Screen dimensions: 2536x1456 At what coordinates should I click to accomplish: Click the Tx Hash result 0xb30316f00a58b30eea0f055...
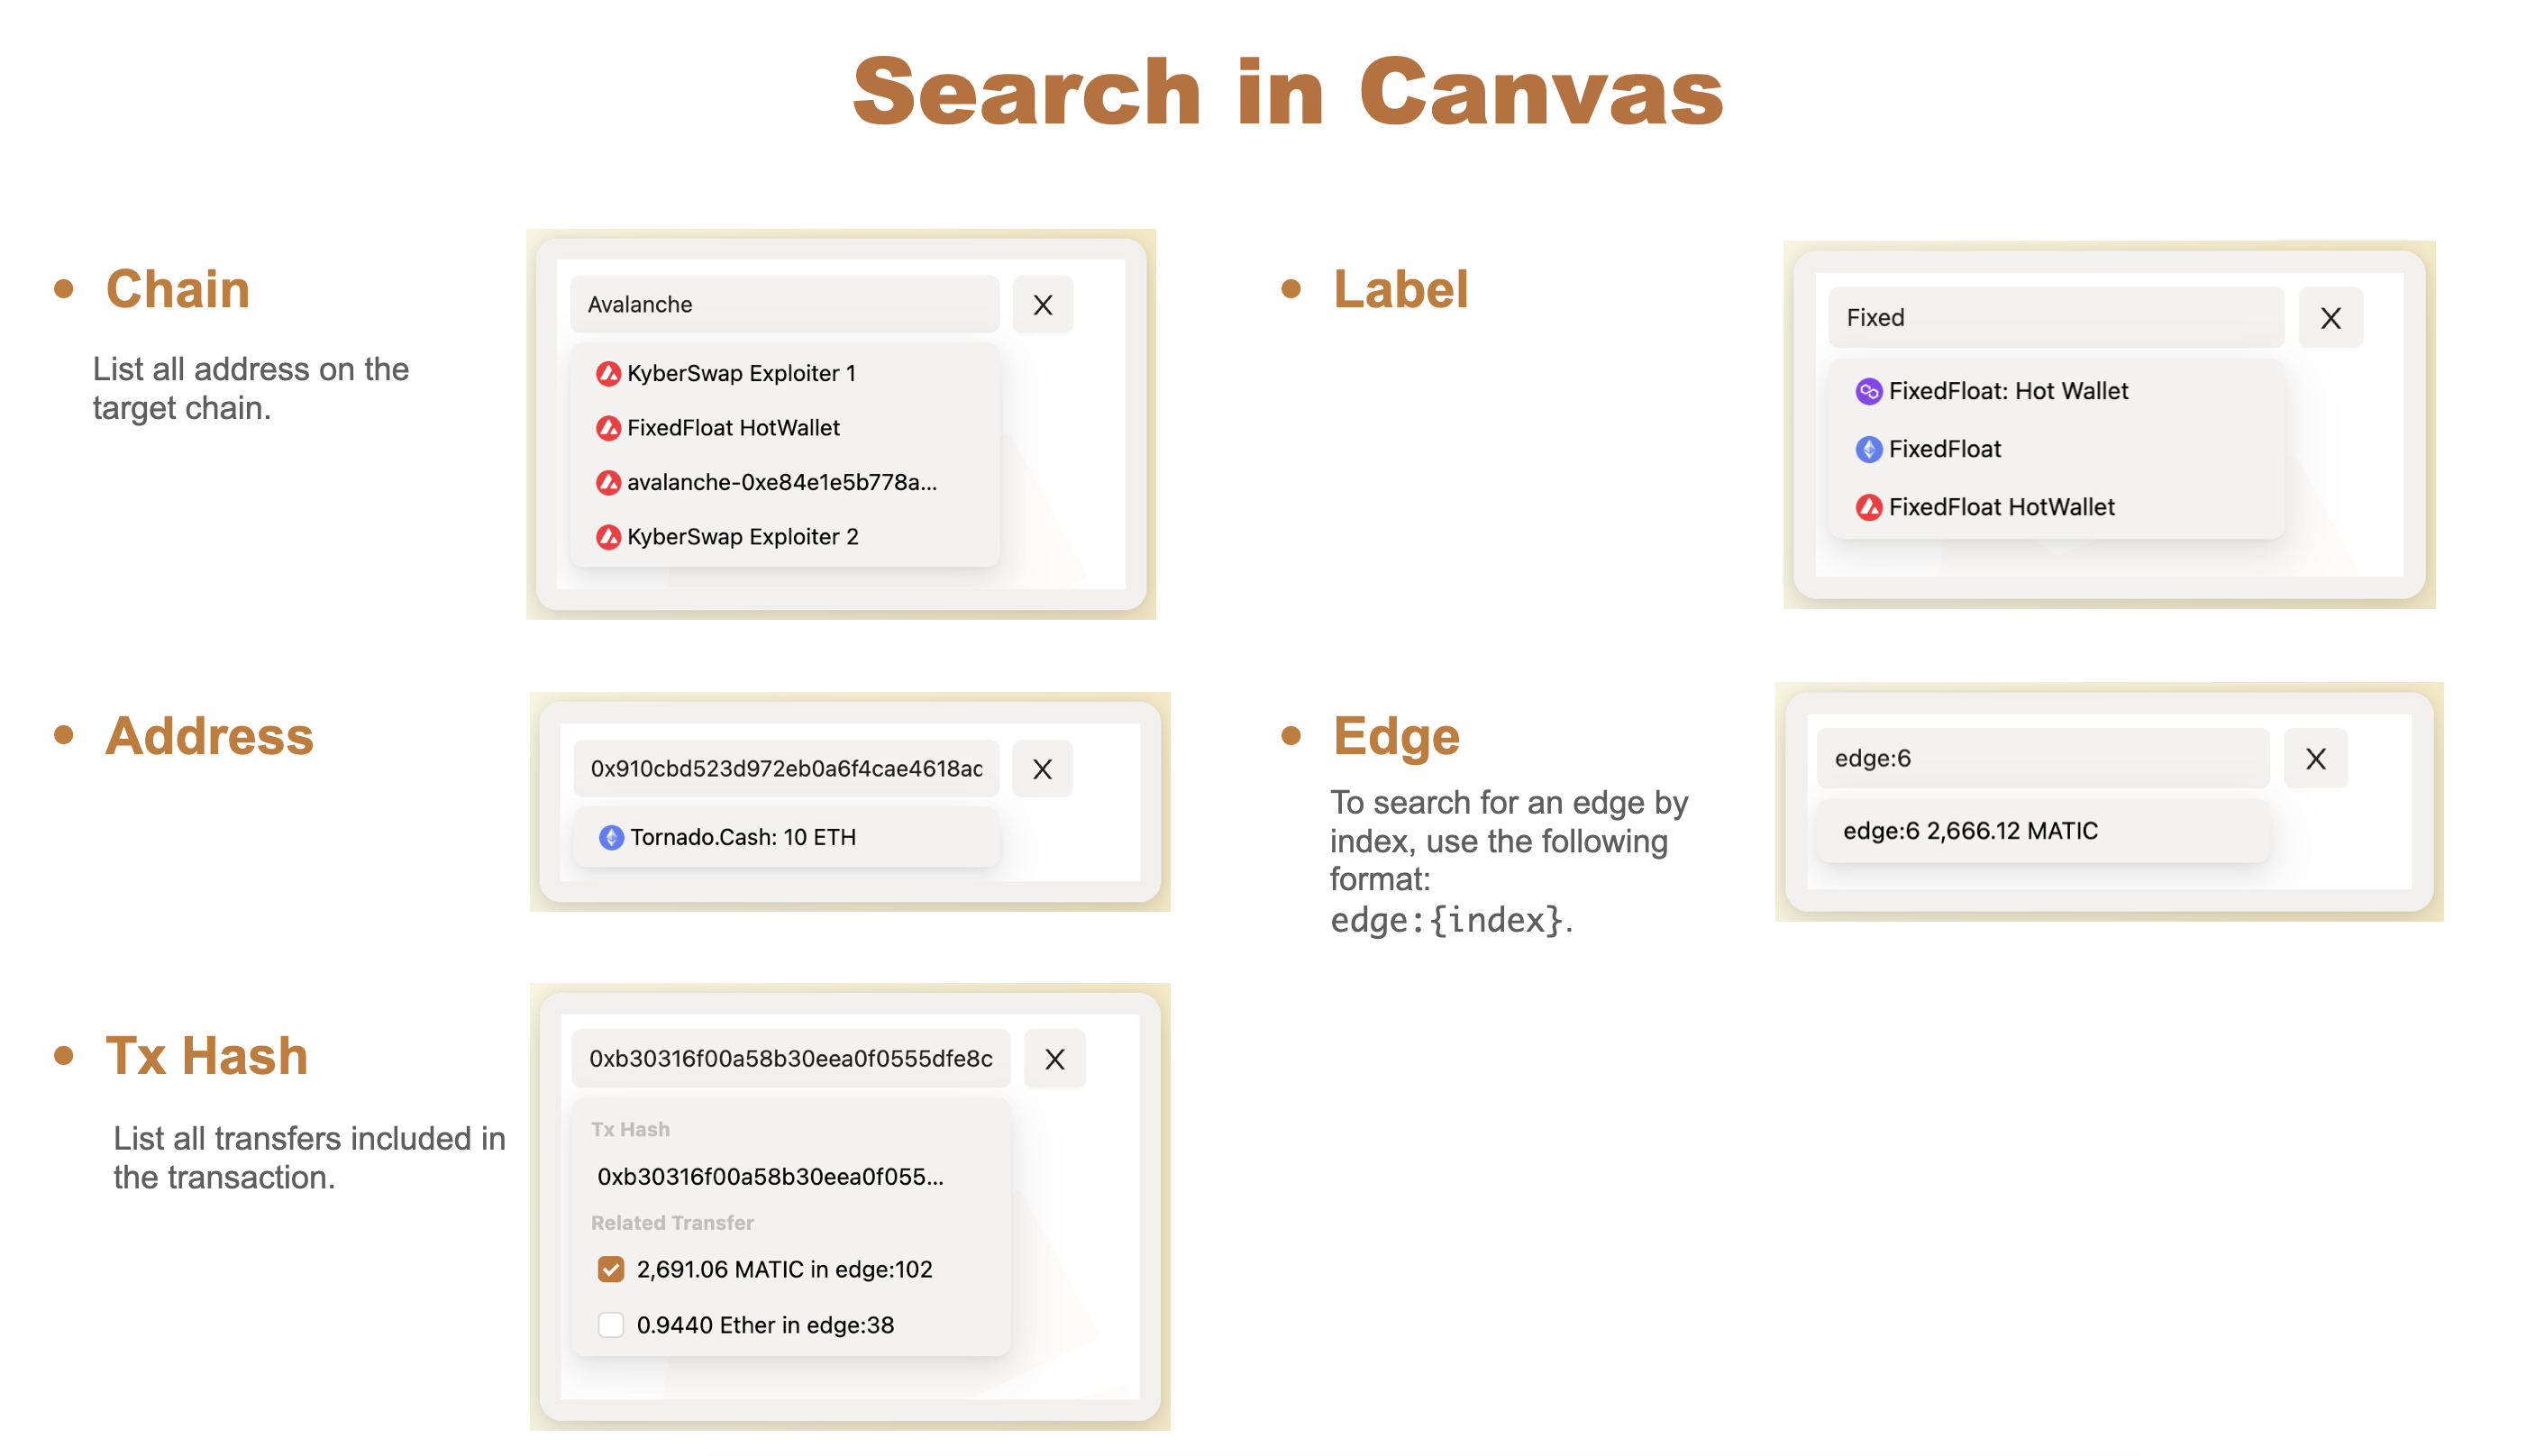tap(769, 1176)
